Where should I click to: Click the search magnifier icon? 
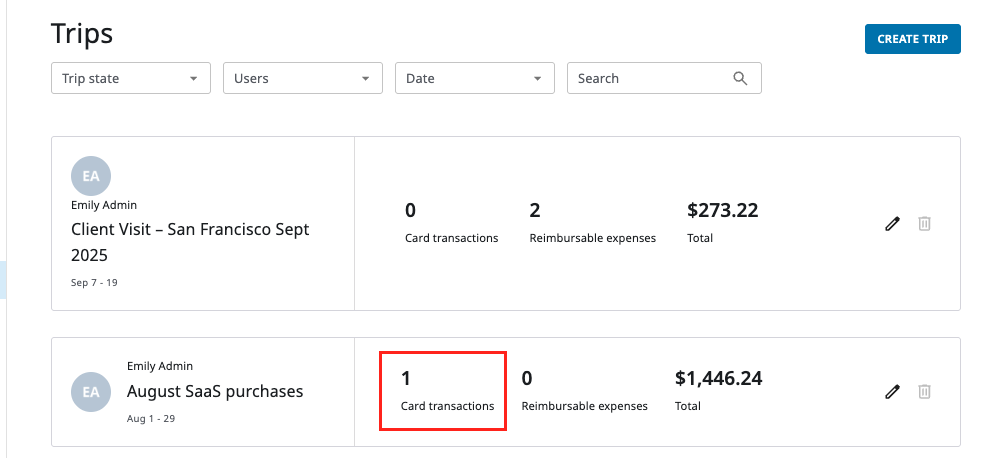click(740, 78)
